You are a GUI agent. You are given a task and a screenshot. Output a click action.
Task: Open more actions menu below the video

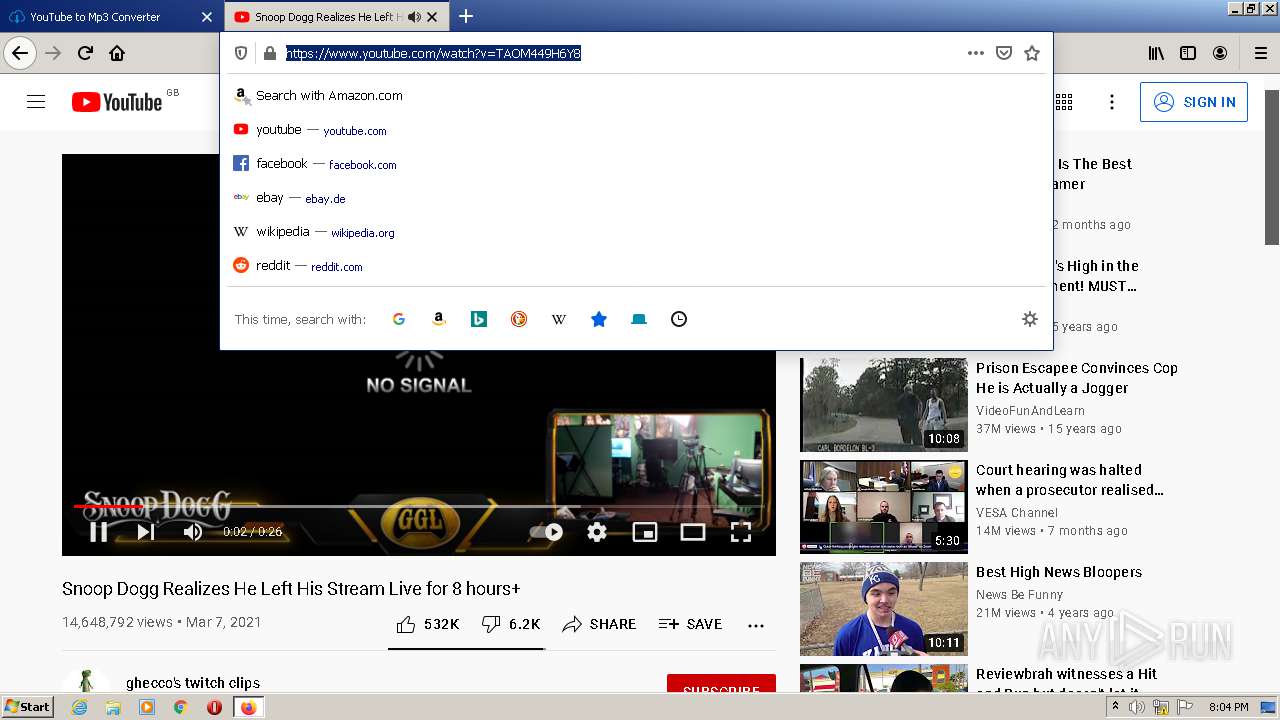[756, 625]
